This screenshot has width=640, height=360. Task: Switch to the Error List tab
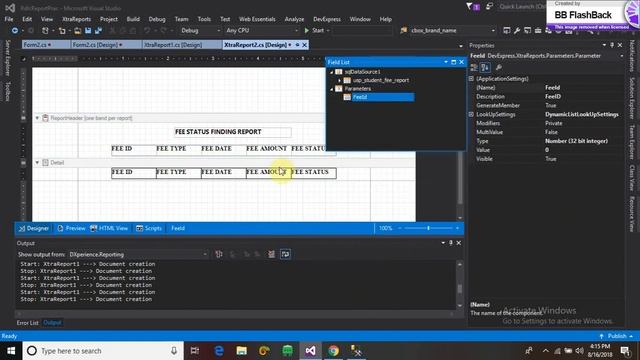click(27, 323)
